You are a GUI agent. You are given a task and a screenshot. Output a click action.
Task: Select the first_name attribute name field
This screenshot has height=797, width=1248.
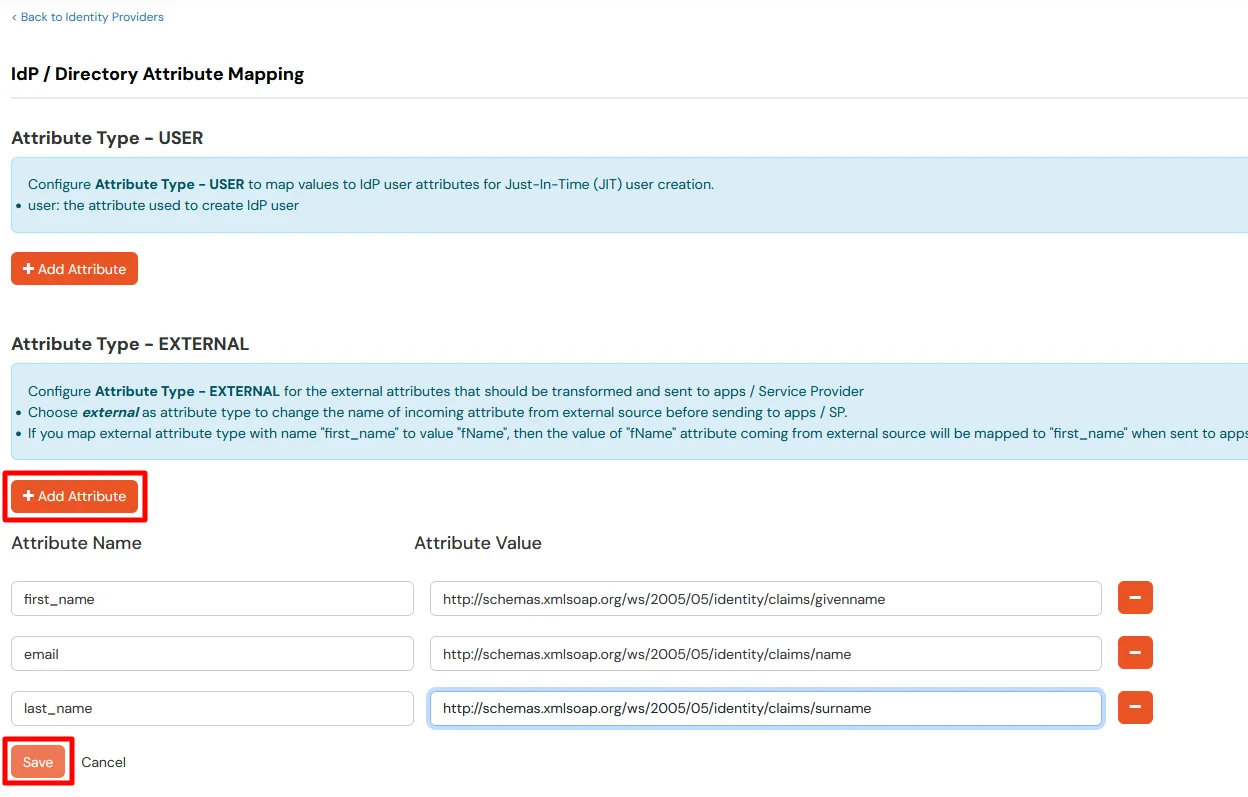pos(212,598)
